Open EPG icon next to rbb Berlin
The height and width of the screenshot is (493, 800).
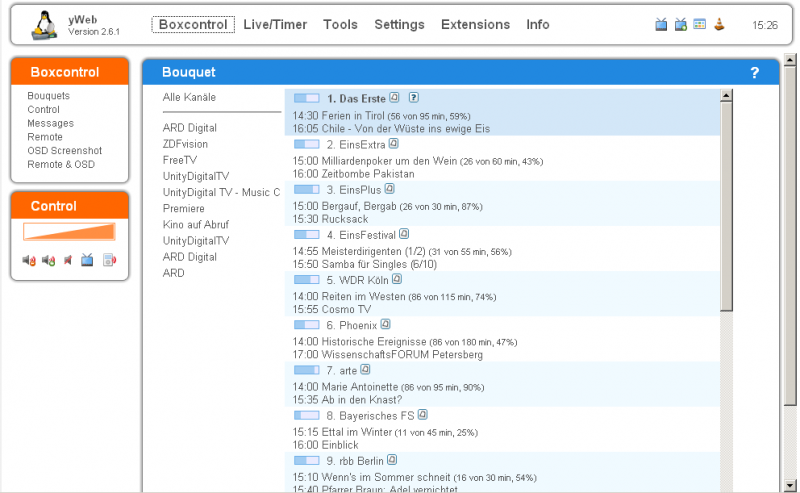pos(392,460)
